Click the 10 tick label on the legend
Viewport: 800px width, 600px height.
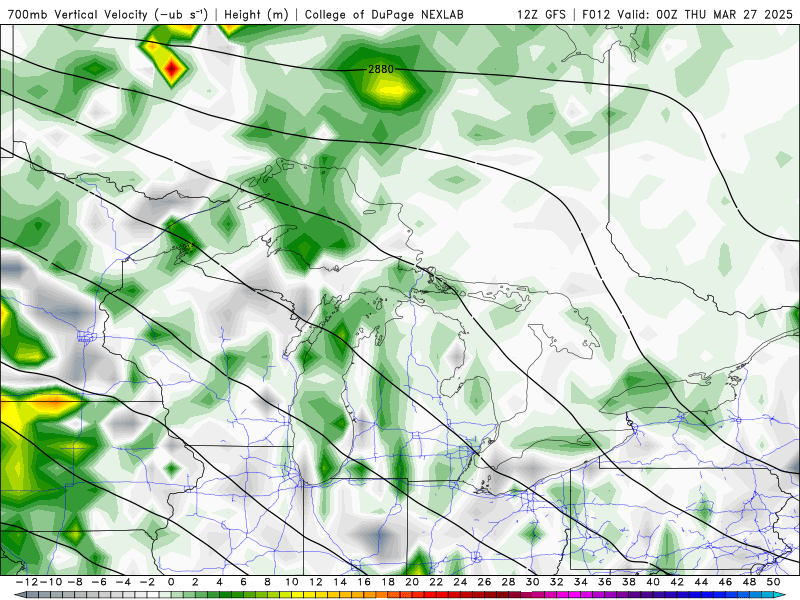click(x=291, y=582)
